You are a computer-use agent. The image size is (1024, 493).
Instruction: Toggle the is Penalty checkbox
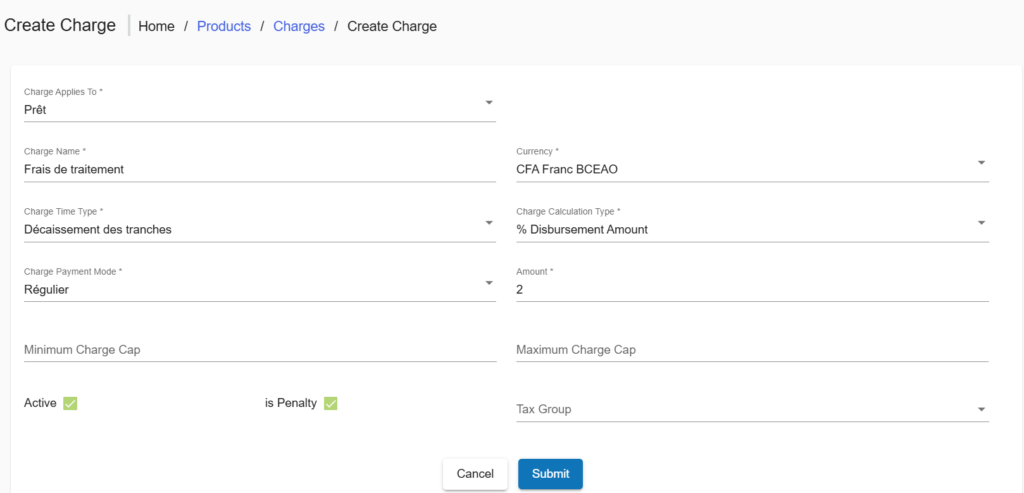(330, 403)
